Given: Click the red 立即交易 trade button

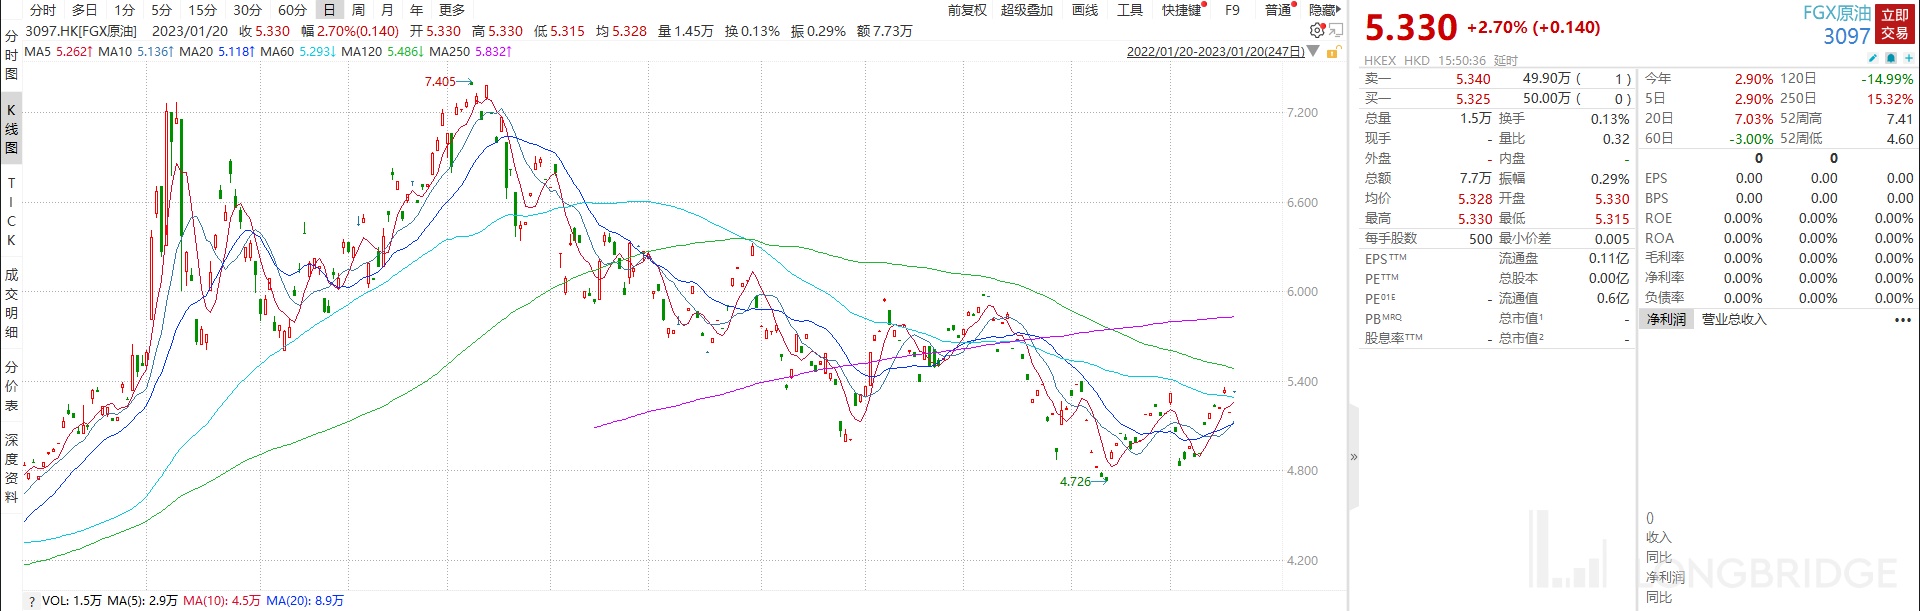Looking at the screenshot, I should [1895, 24].
